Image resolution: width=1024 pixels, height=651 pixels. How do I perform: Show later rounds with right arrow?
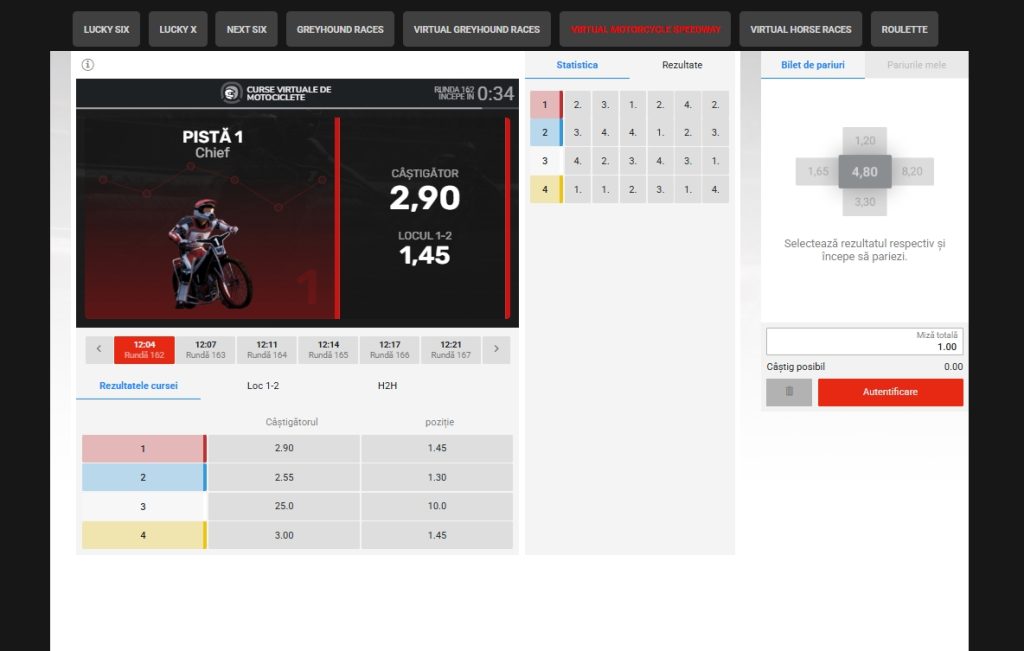[x=496, y=349]
